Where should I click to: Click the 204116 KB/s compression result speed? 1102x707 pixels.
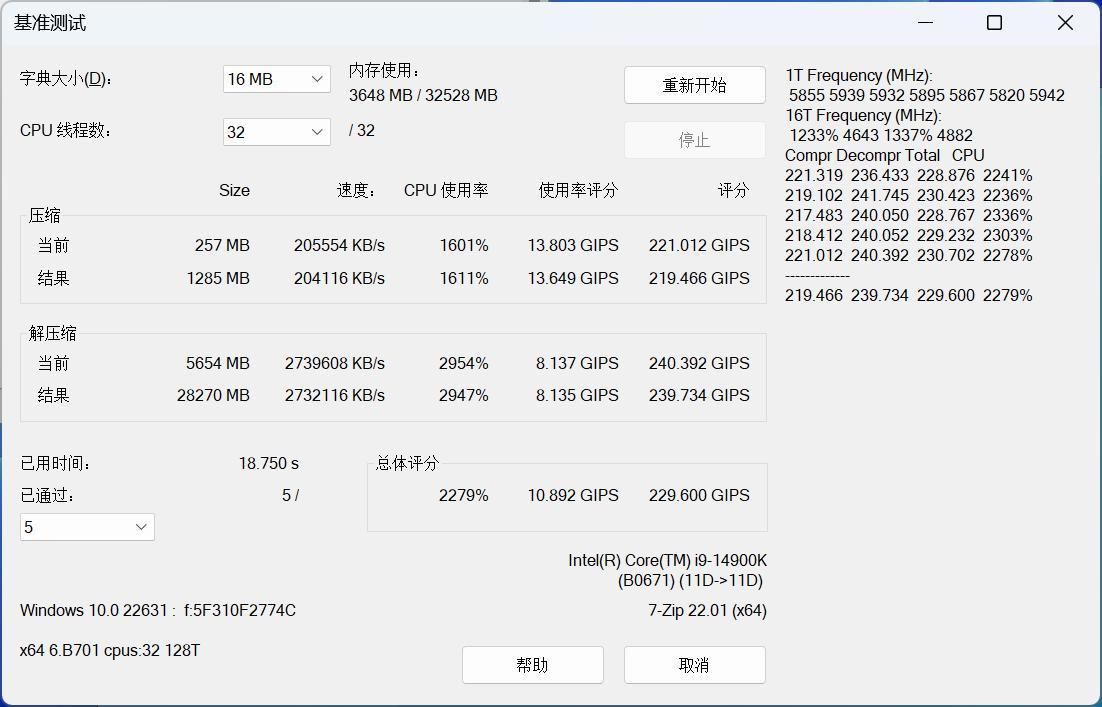click(x=339, y=278)
